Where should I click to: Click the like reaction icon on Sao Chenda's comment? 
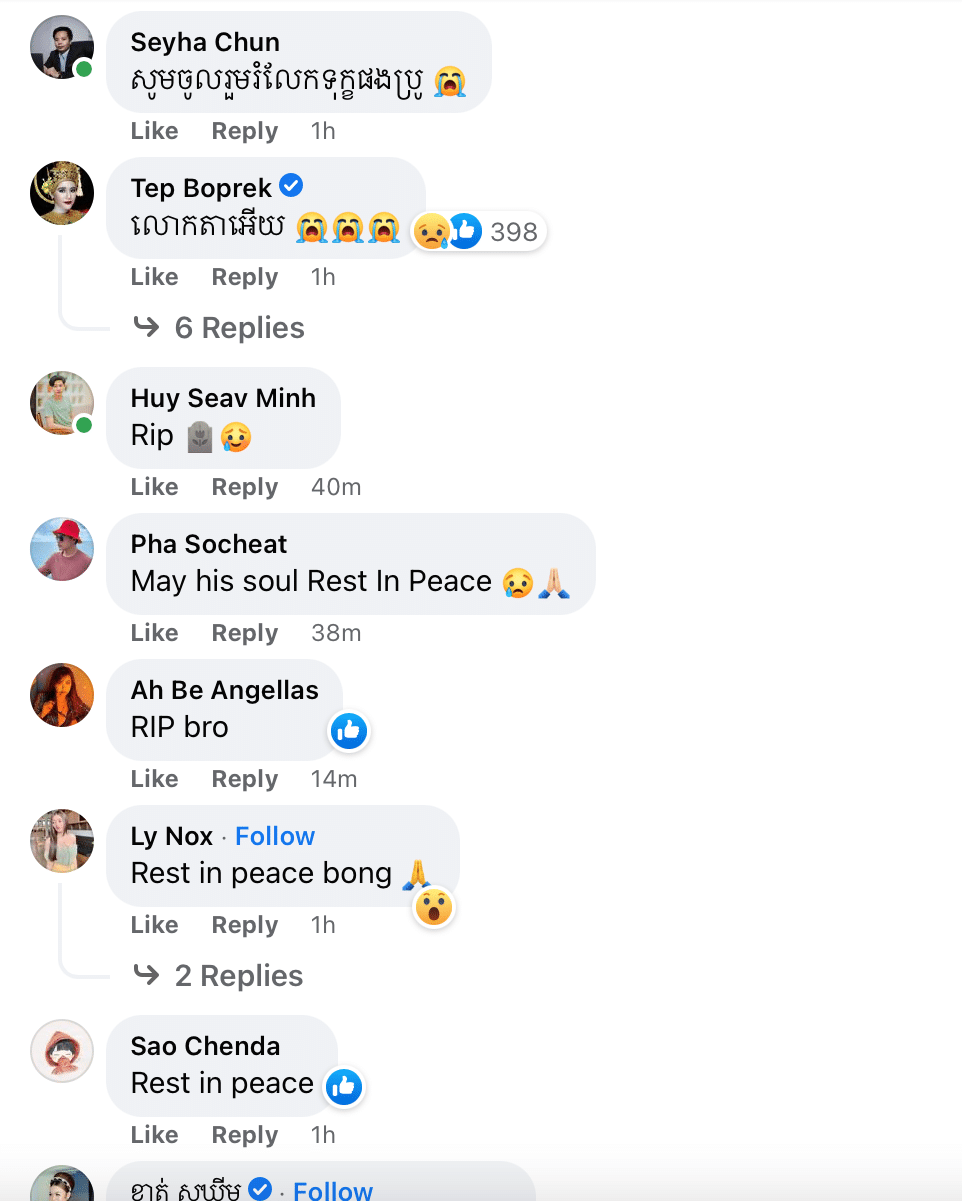[x=343, y=1087]
